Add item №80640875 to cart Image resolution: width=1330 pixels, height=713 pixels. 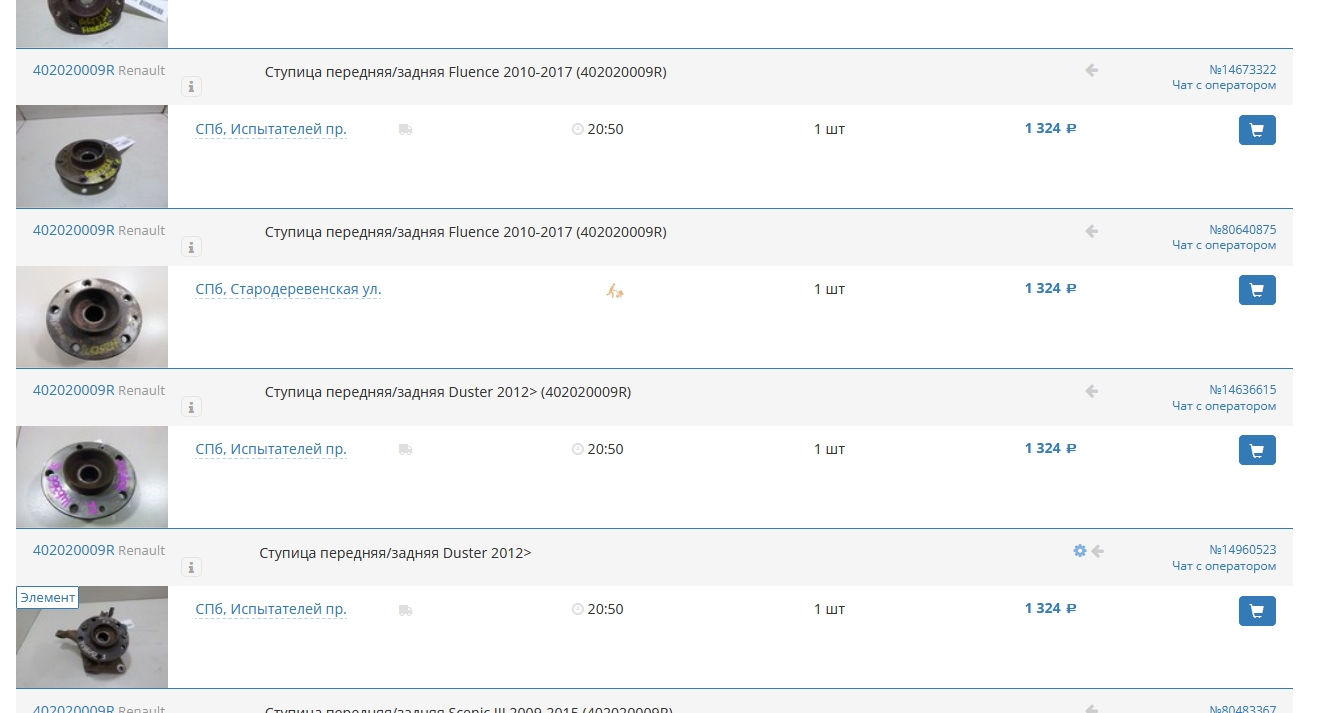click(1257, 290)
